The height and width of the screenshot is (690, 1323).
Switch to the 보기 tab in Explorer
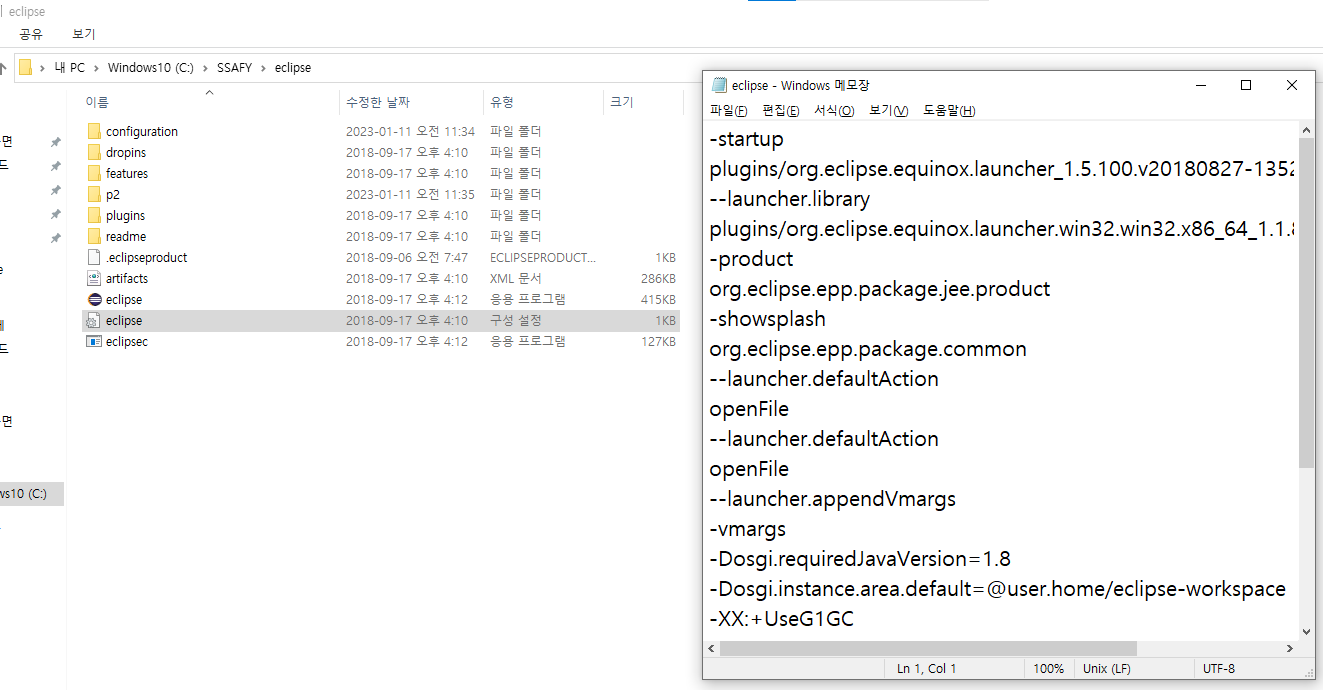[83, 34]
